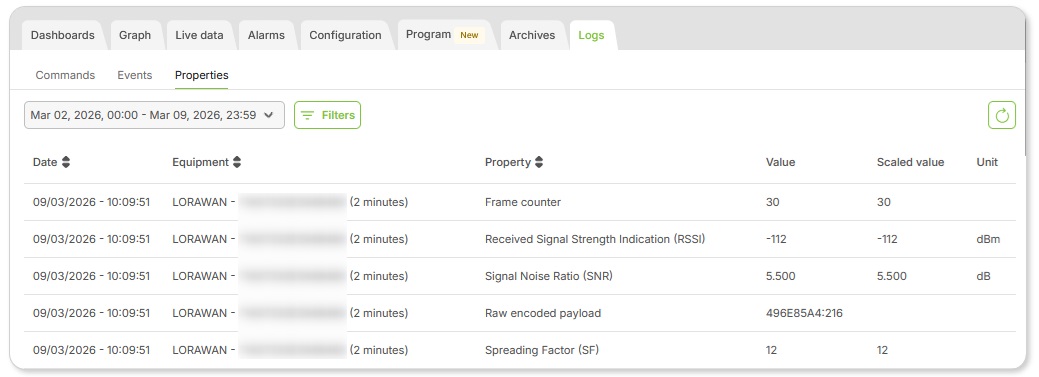Click the value 5.500 in SNR Value column
The image size is (1039, 377).
[x=781, y=276]
